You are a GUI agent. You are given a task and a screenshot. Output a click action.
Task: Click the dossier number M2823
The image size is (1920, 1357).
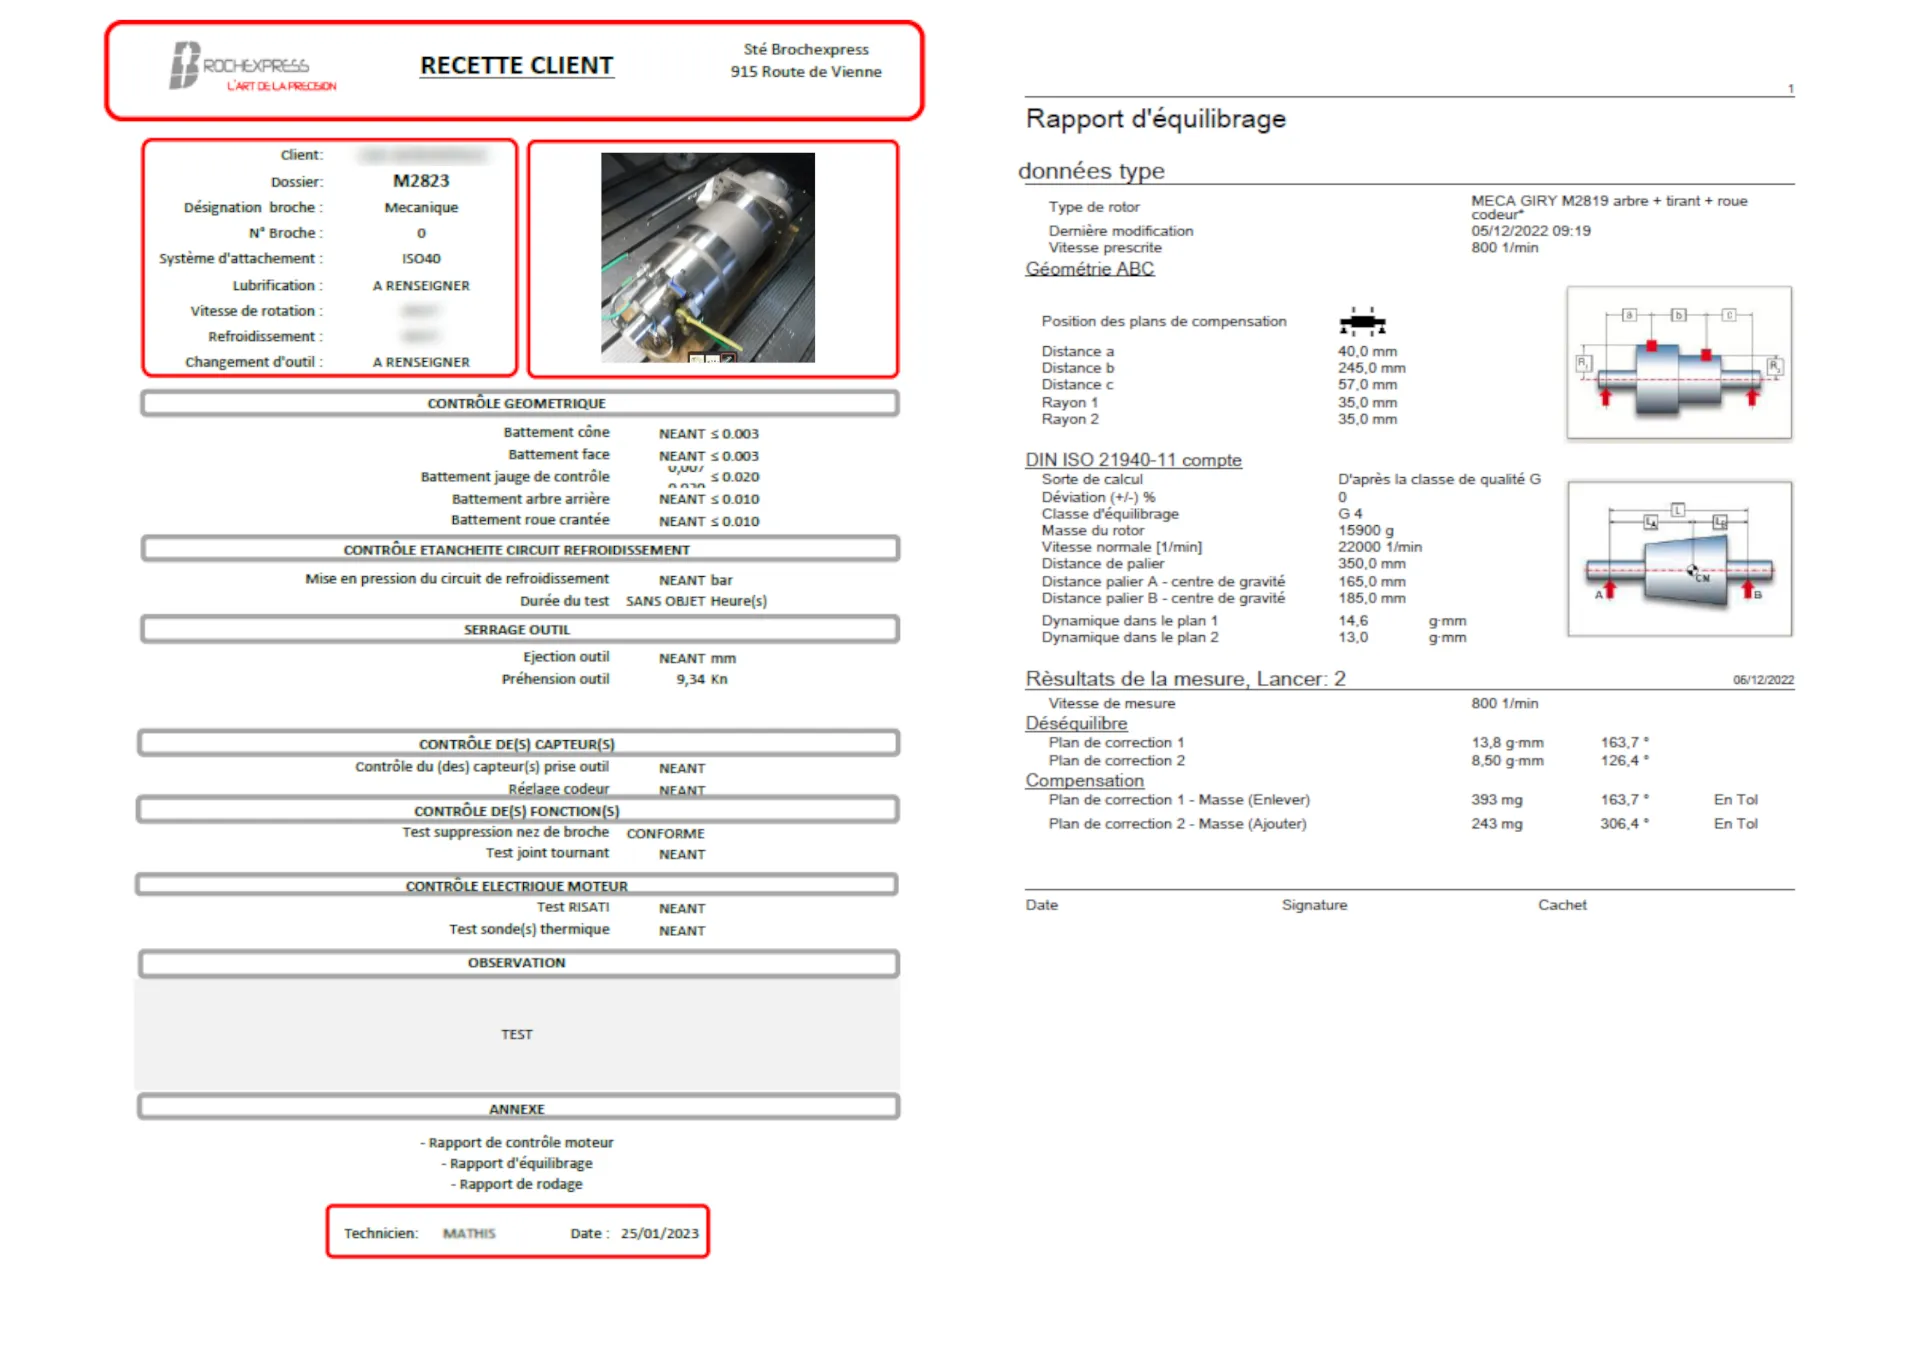[421, 181]
